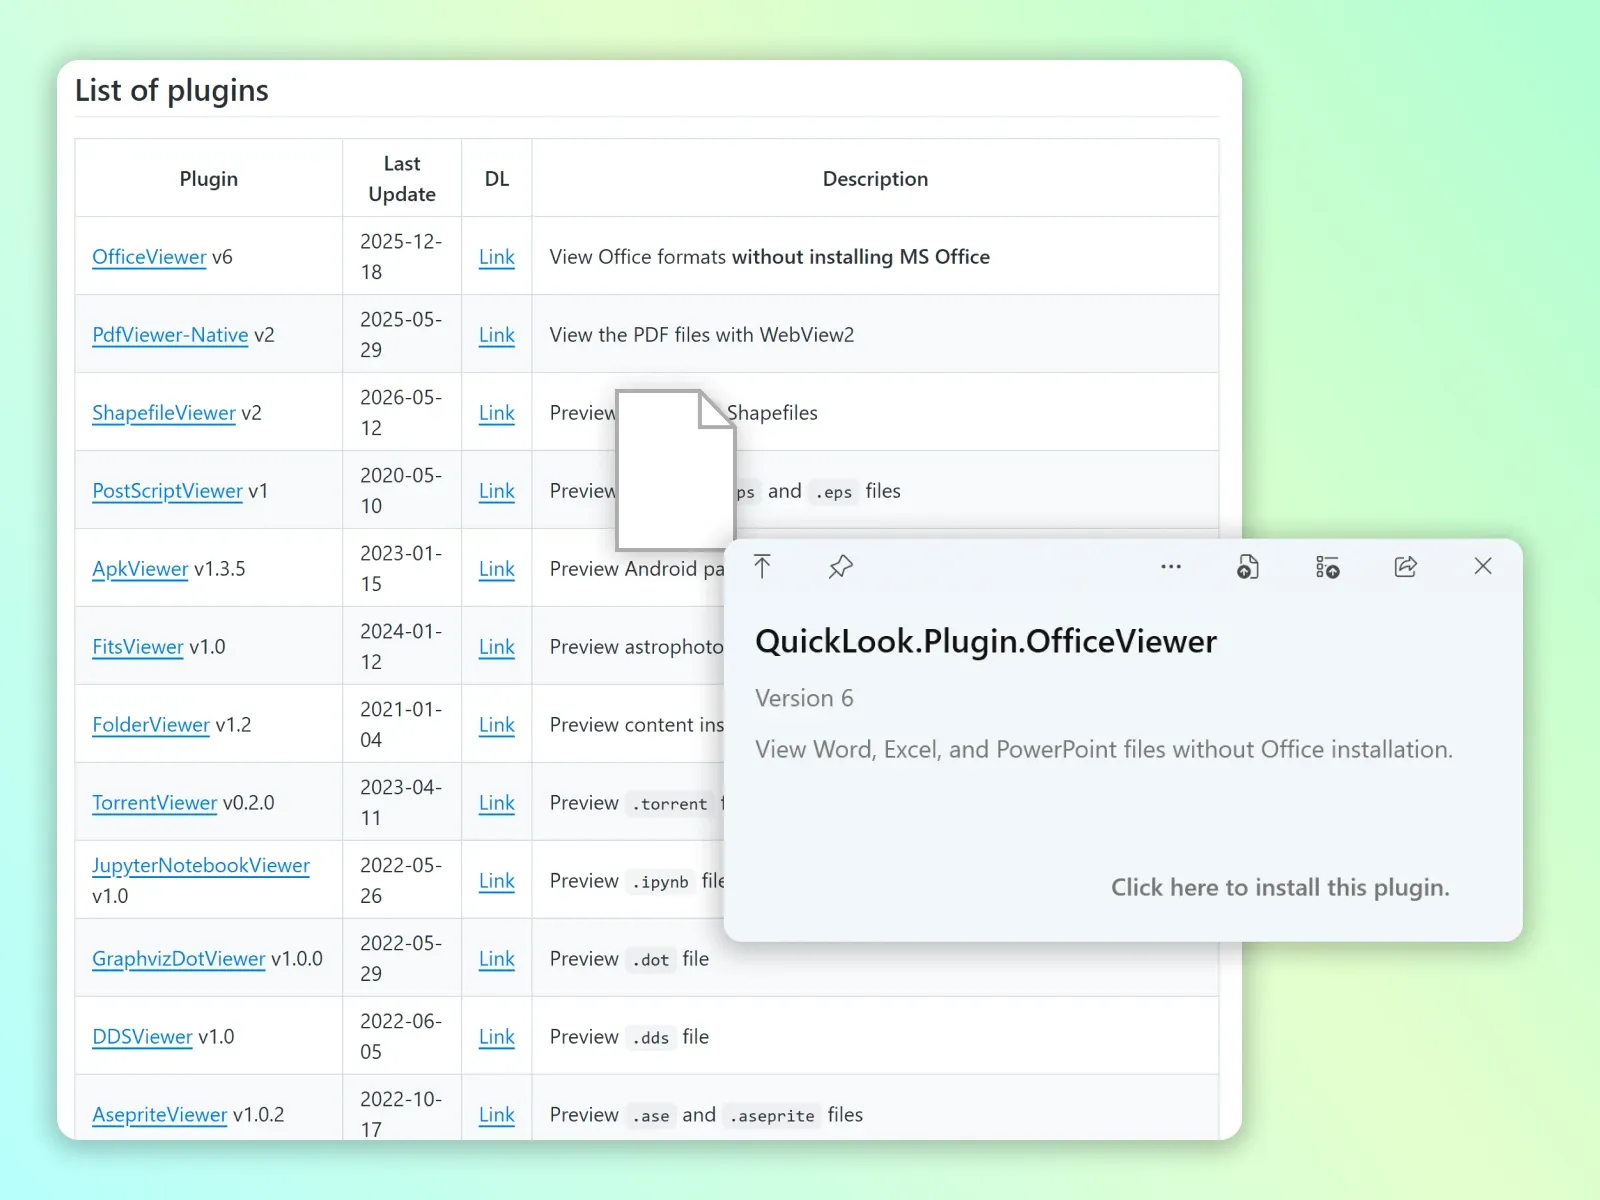1600x1200 pixels.
Task: Follow the download Link in OfficeViewer row
Action: click(x=497, y=257)
